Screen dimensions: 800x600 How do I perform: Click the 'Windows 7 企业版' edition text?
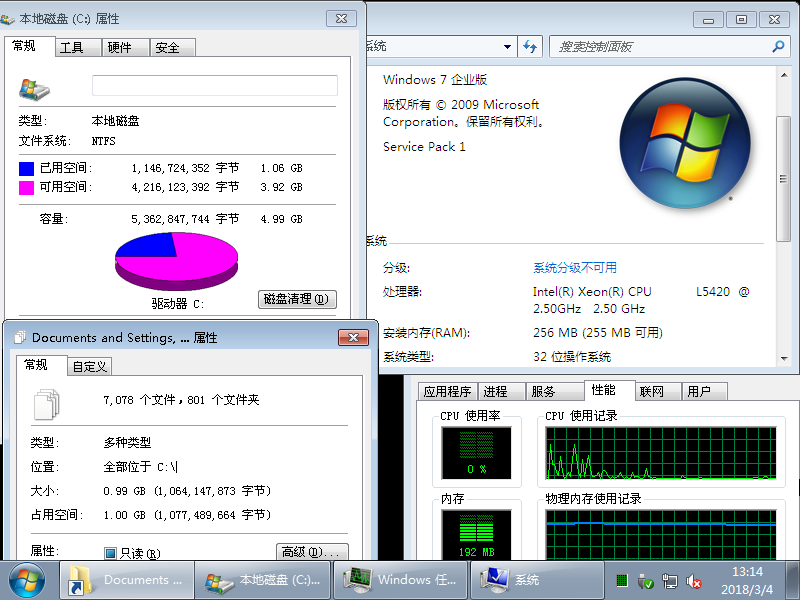(x=435, y=80)
